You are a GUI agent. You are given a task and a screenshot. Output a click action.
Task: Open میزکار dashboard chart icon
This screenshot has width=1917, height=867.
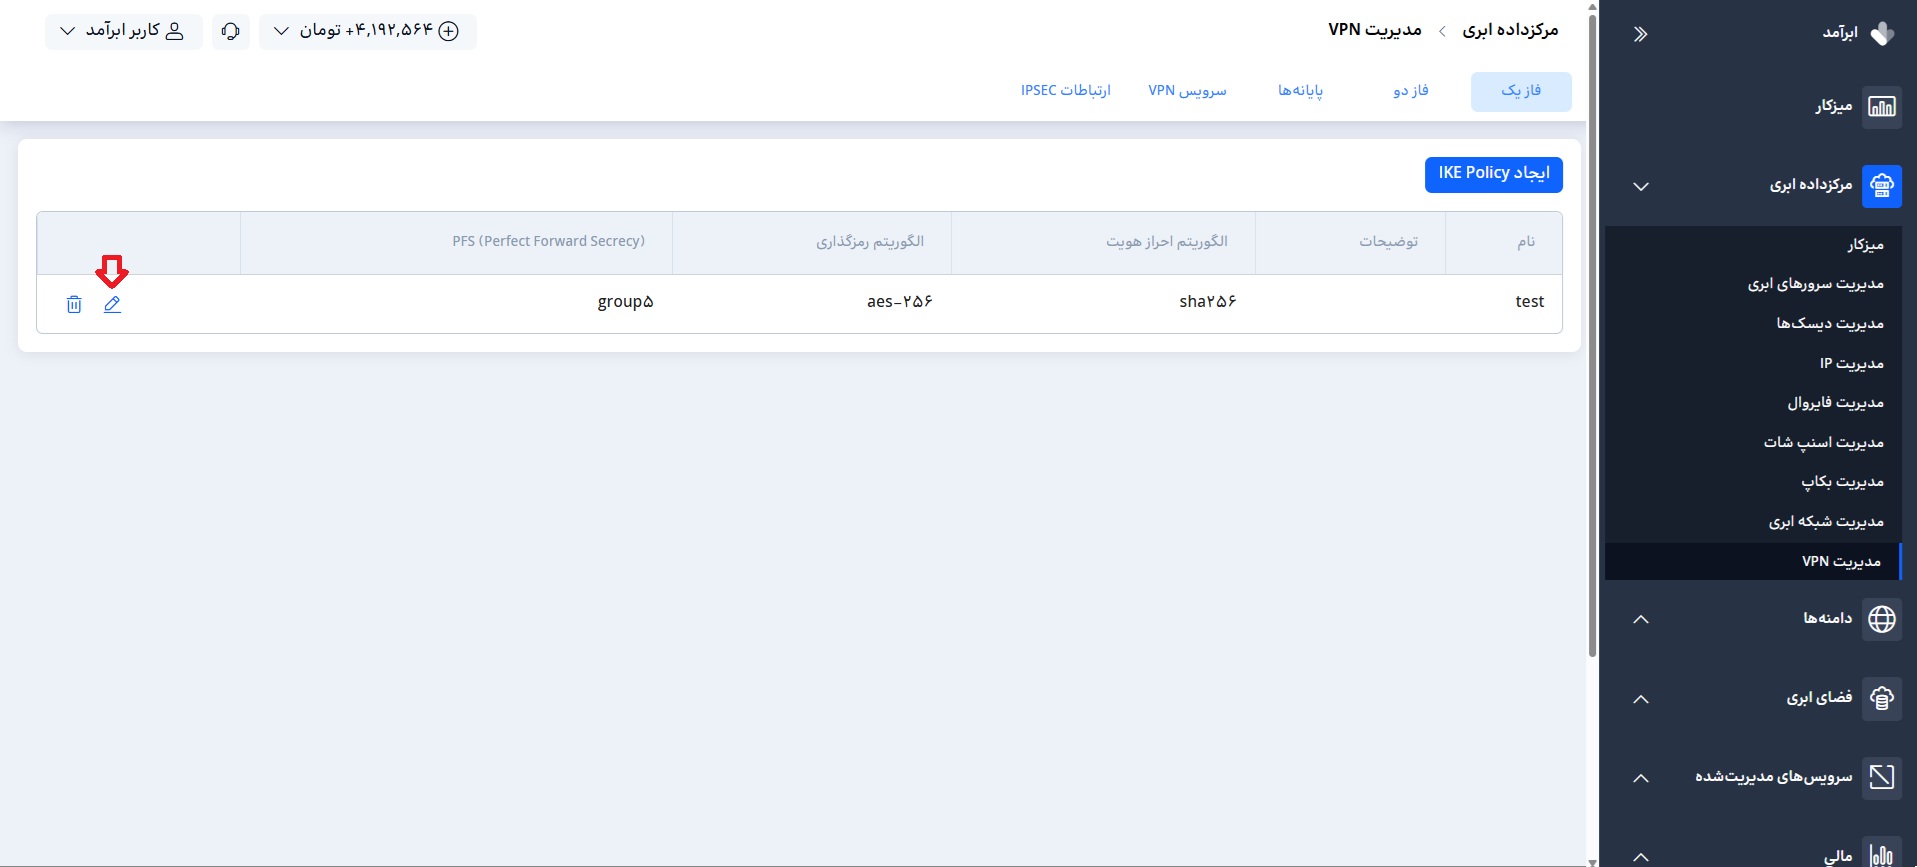1882,107
